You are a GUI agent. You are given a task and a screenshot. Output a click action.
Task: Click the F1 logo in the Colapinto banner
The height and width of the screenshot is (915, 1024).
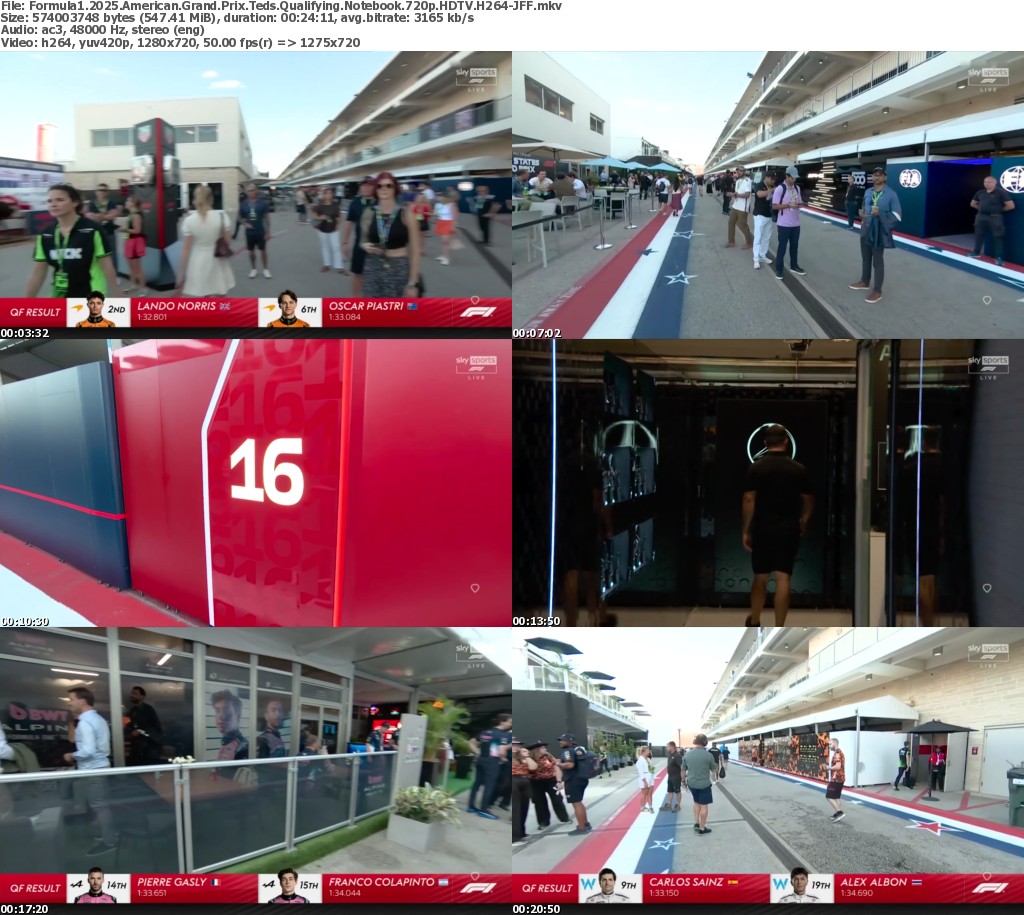477,887
